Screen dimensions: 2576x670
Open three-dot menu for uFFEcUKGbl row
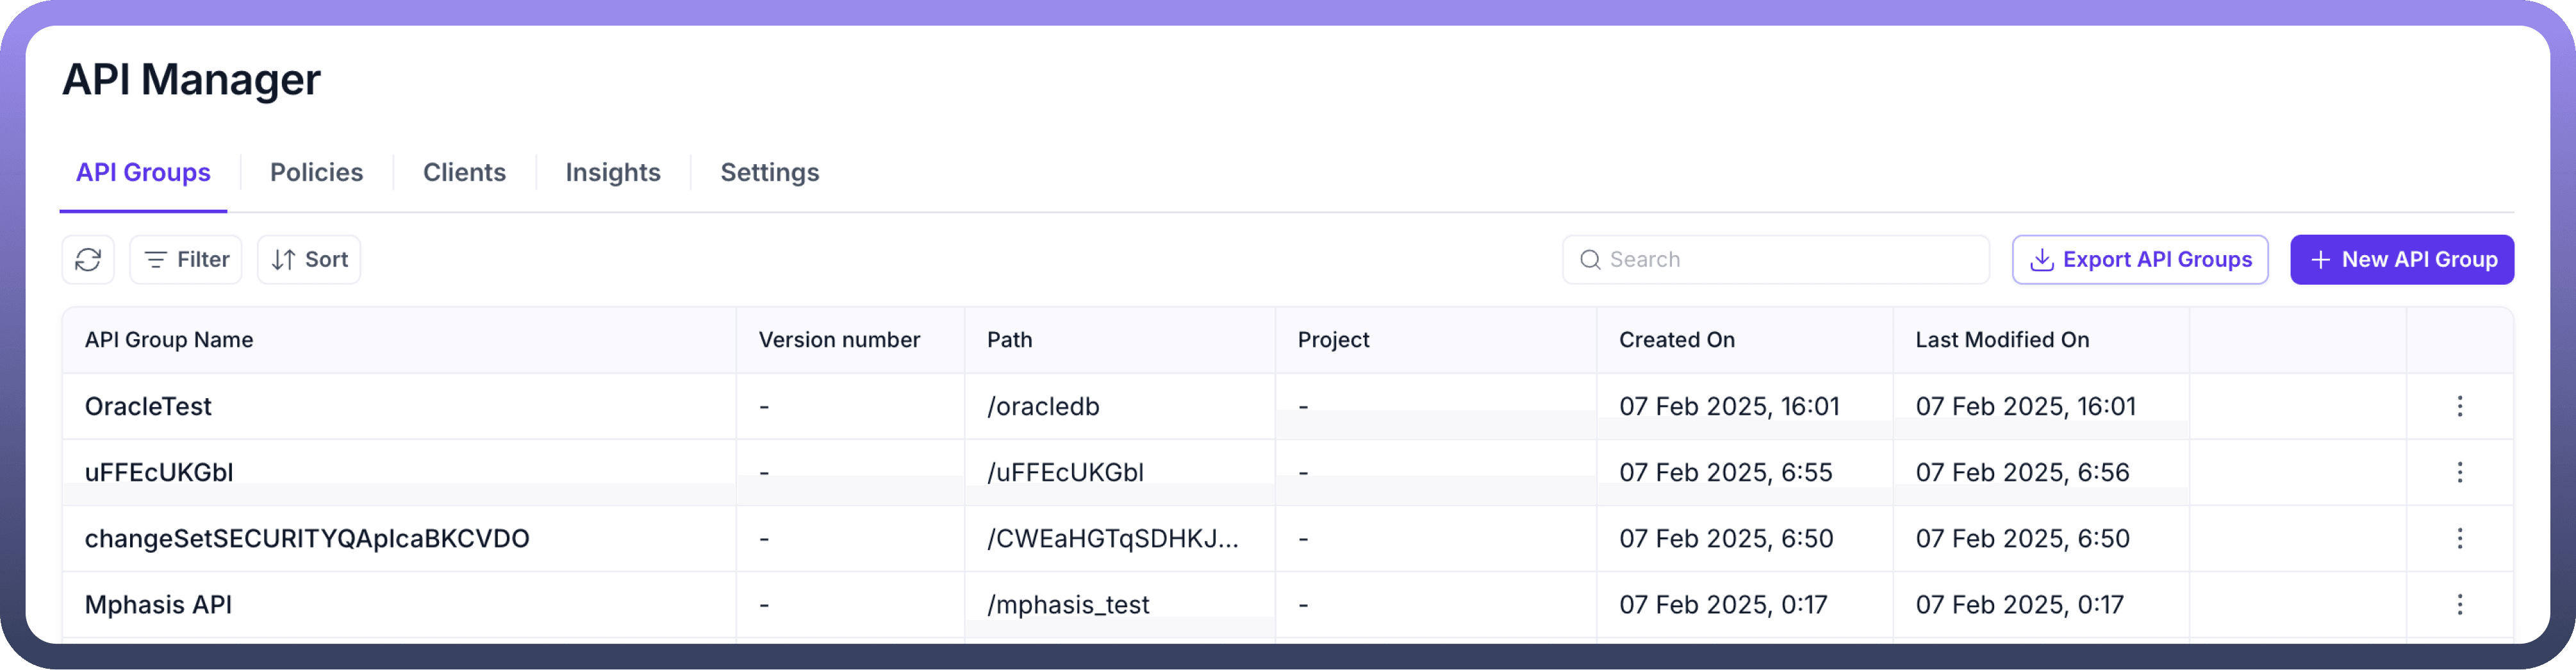tap(2459, 472)
